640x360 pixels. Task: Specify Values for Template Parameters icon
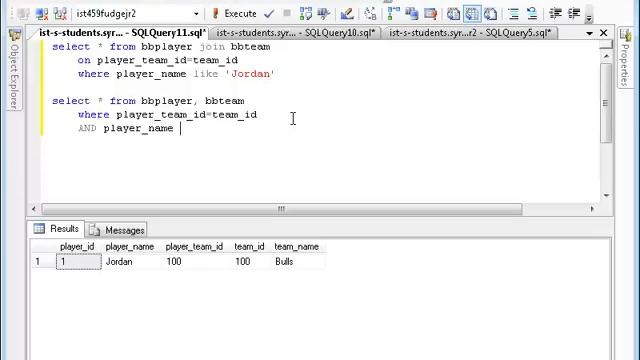(371, 14)
